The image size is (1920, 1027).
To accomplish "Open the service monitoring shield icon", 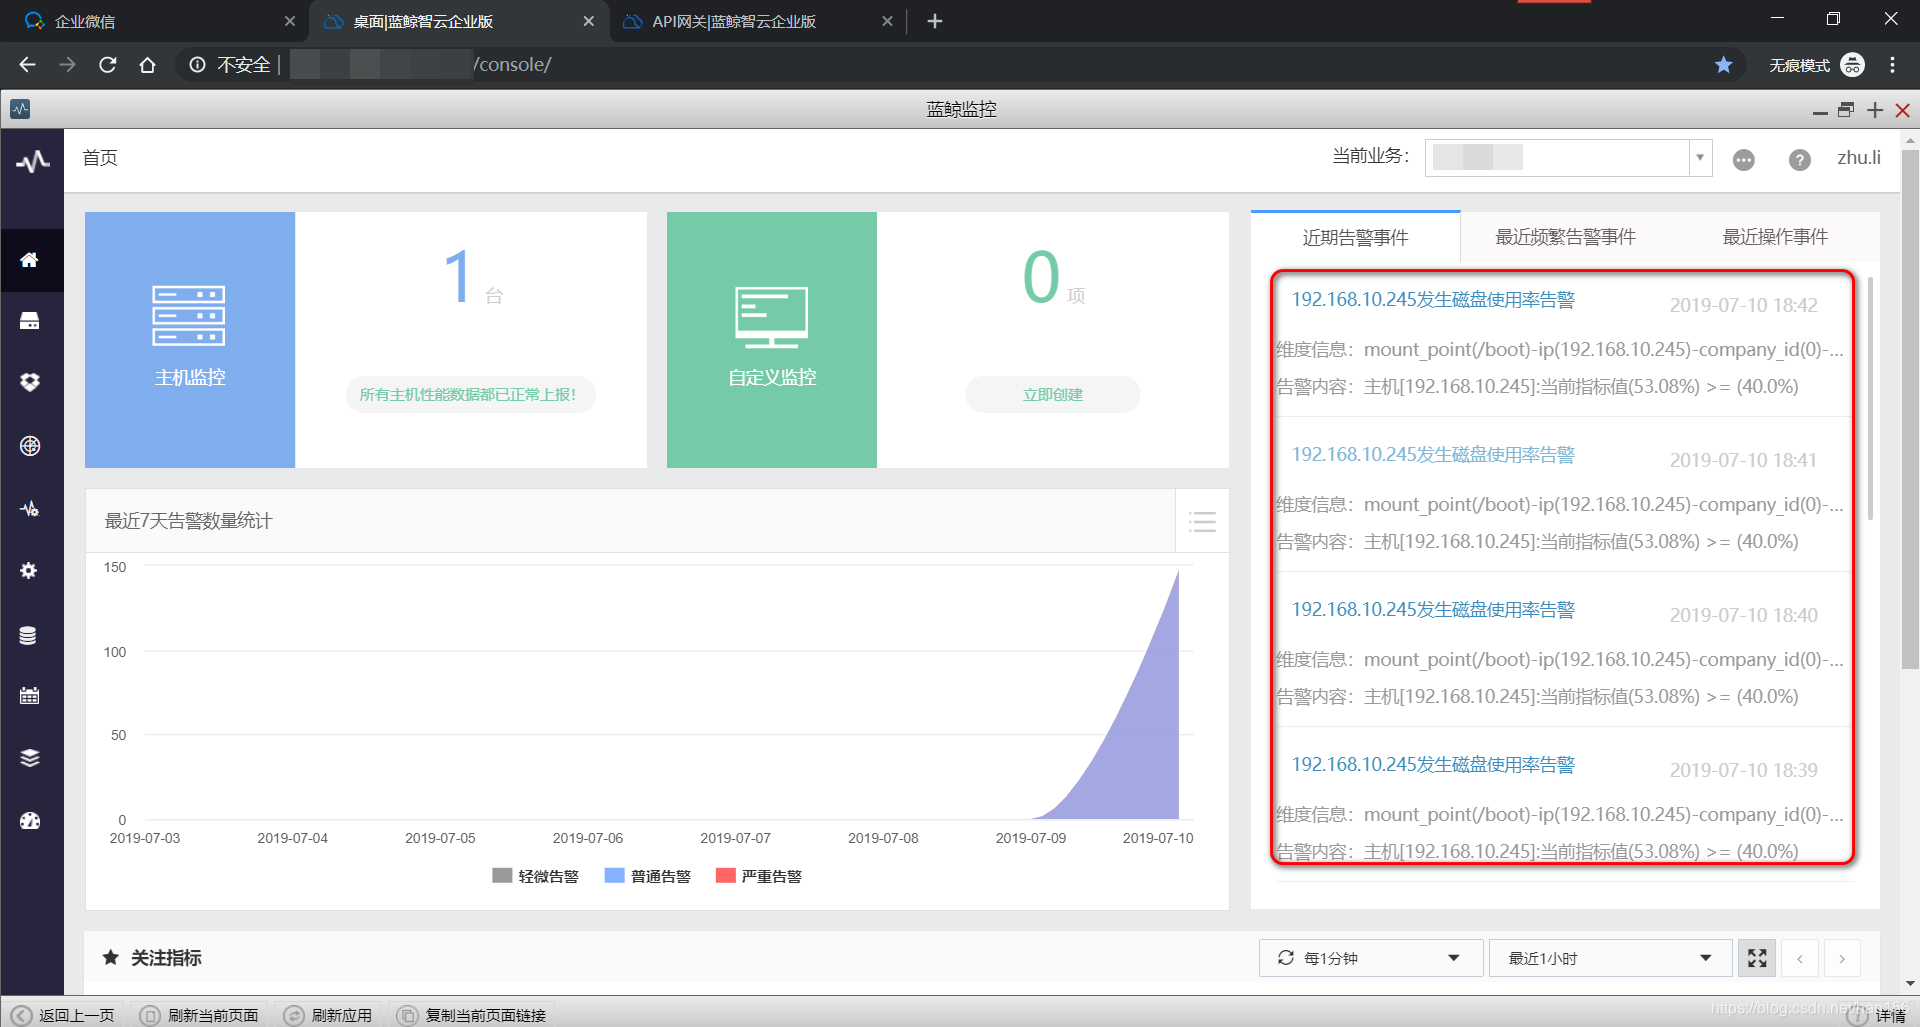I will [x=30, y=382].
